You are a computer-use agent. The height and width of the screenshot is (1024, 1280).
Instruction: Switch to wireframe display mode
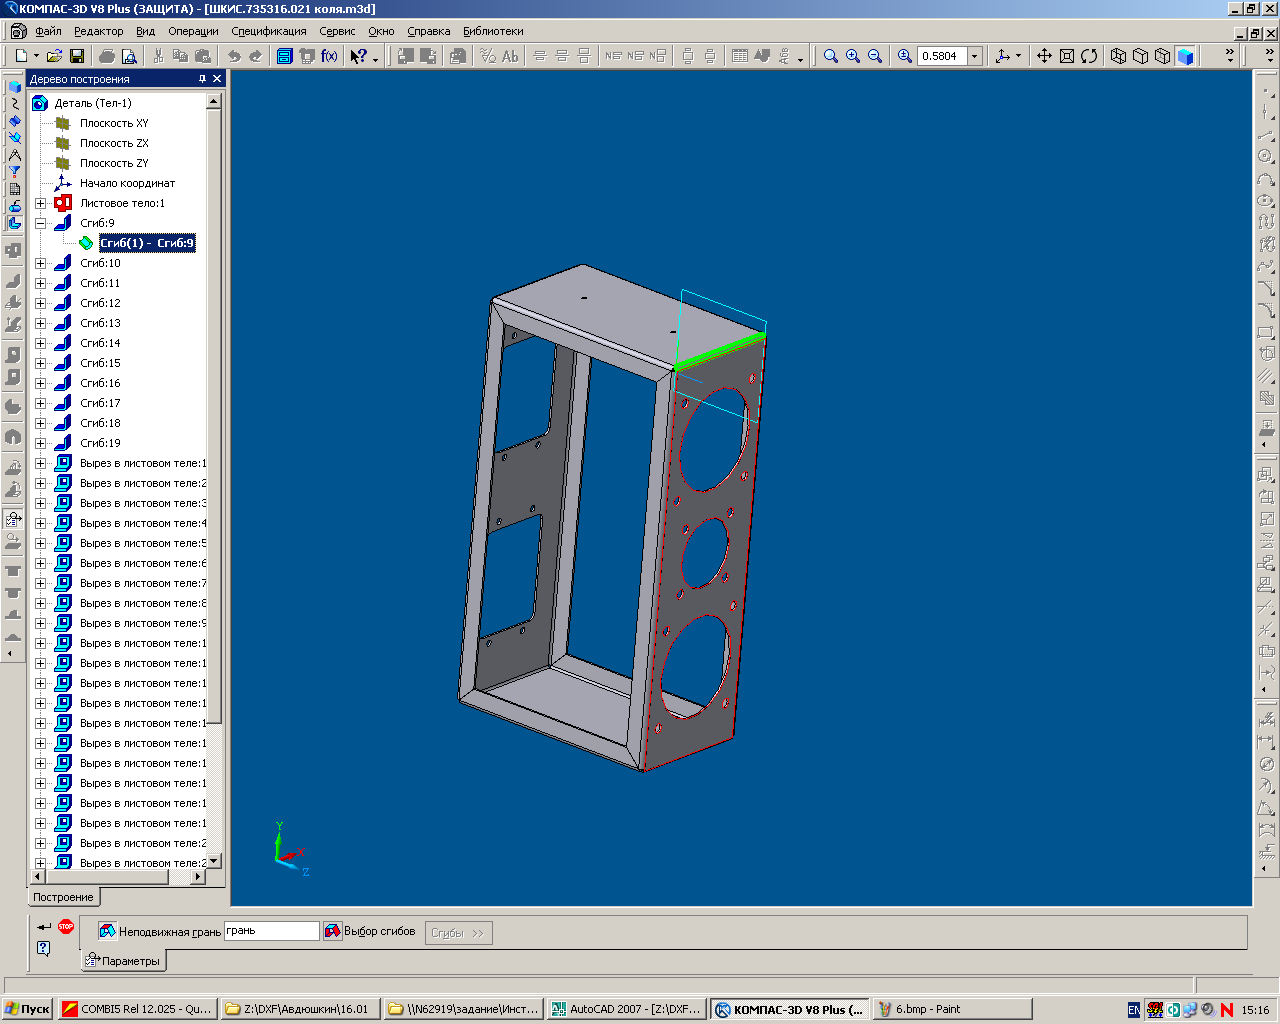1119,56
